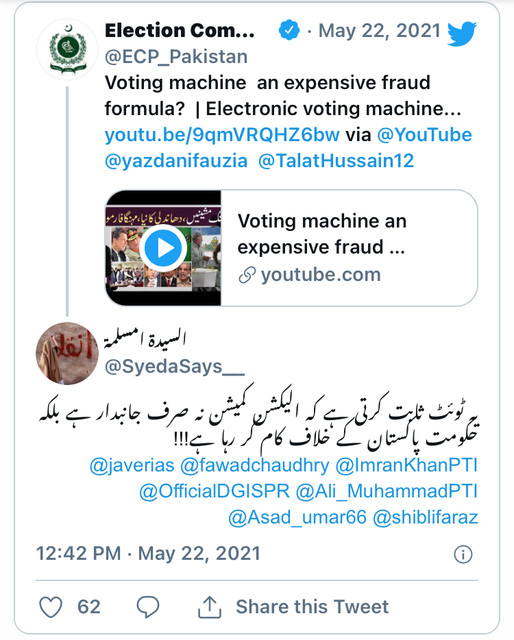Screen dimensions: 514x640
Task: Visit @TalatHussain12 profile mention
Action: 336,161
